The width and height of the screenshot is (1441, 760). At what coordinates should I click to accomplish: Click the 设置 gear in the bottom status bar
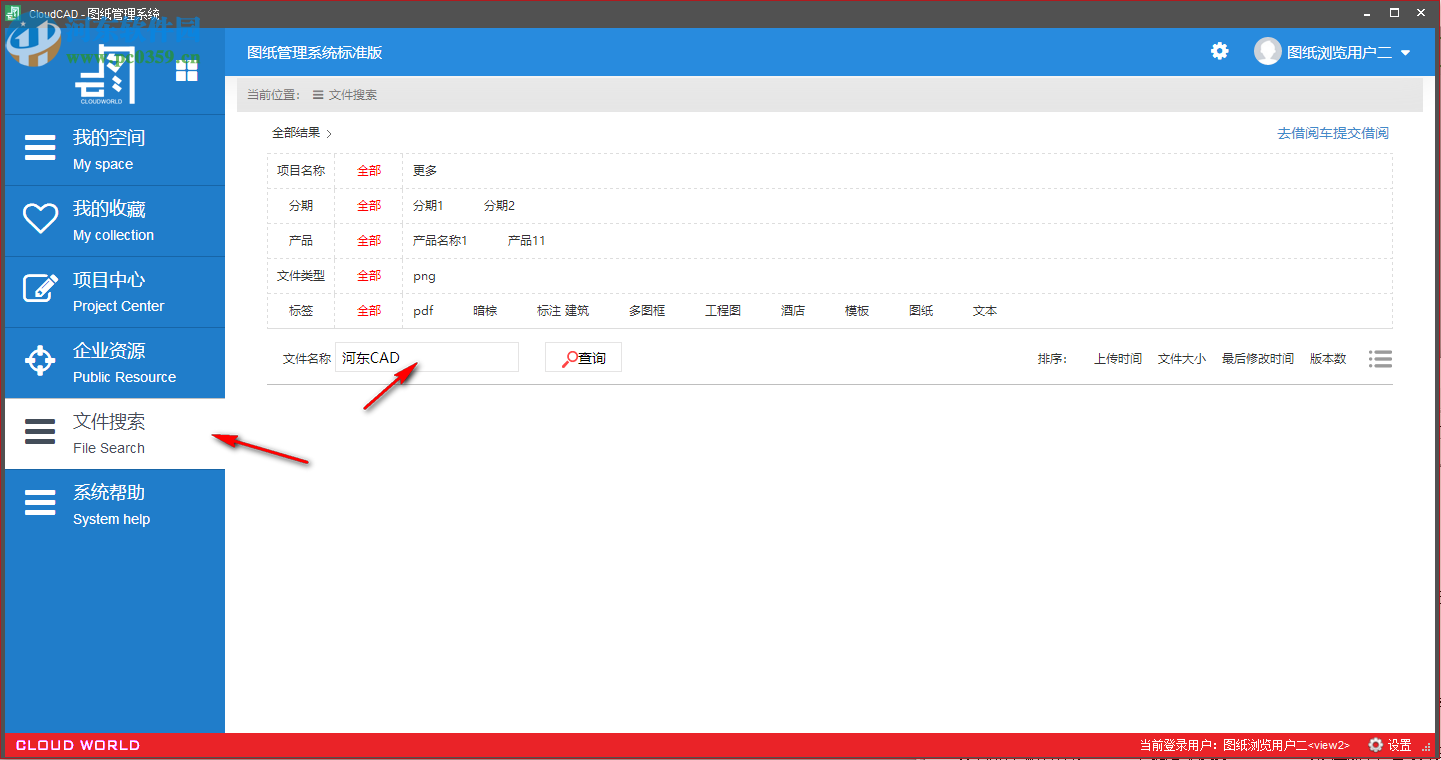pos(1376,744)
